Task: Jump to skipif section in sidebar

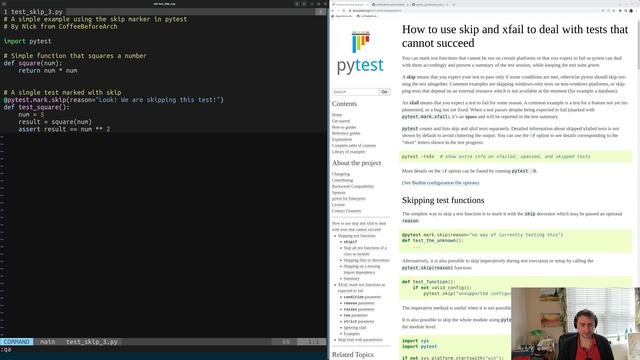Action: 350,242
